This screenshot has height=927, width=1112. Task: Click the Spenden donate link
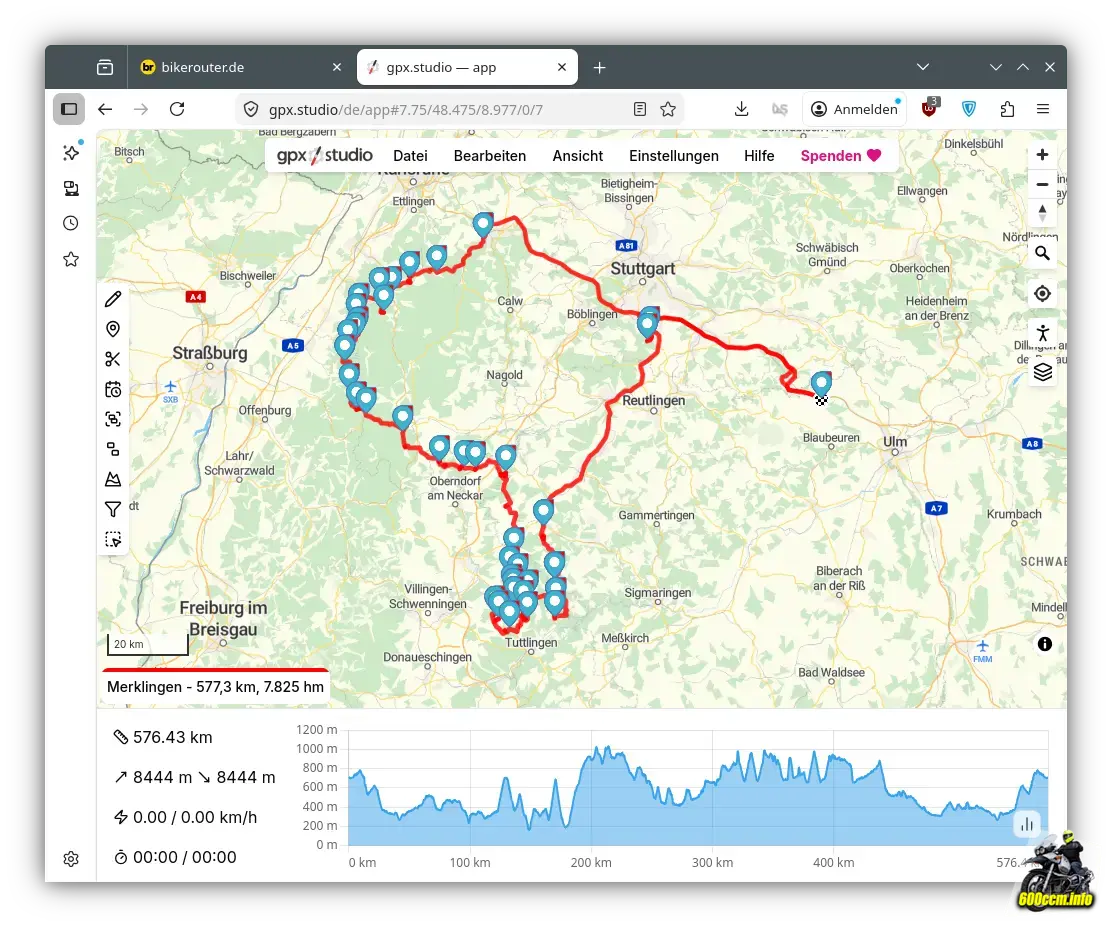tap(840, 156)
